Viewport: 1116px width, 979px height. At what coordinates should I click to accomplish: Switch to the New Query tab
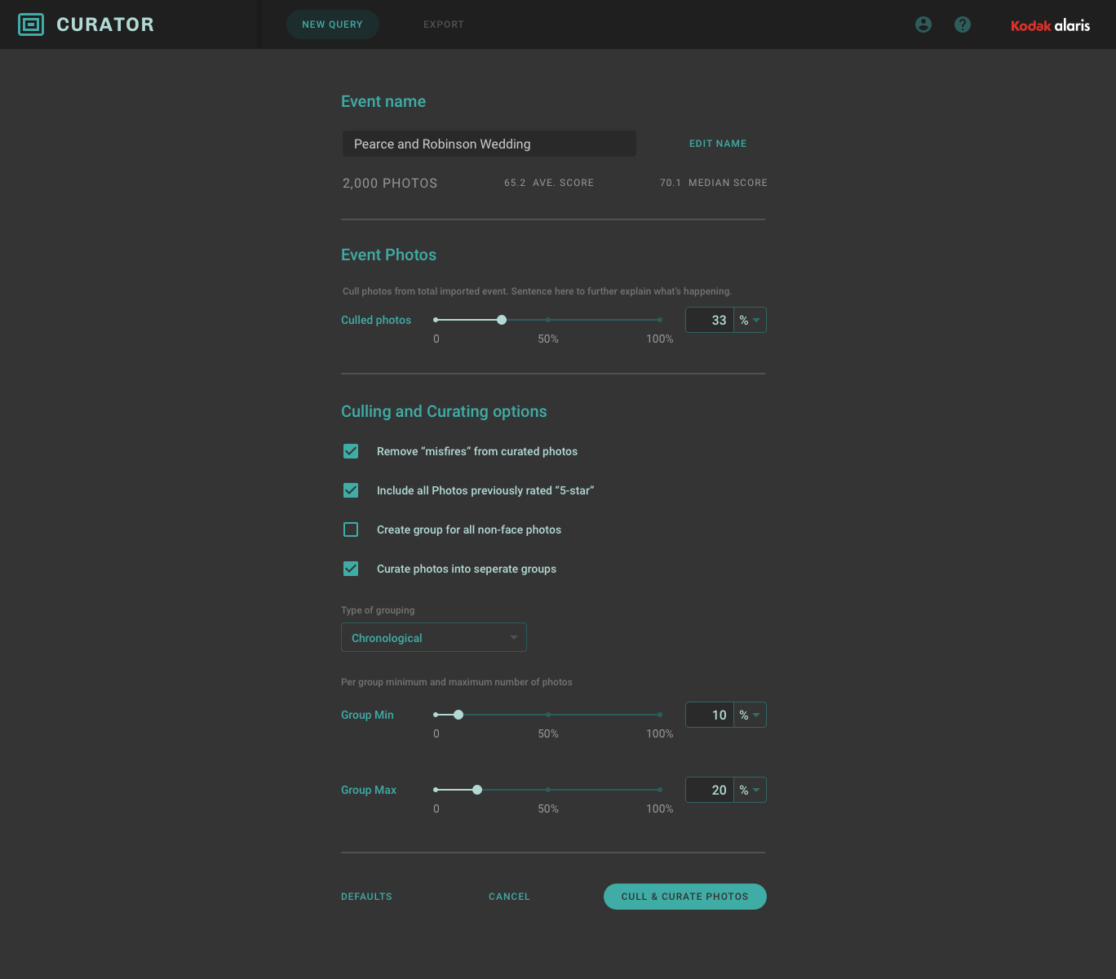pos(332,25)
